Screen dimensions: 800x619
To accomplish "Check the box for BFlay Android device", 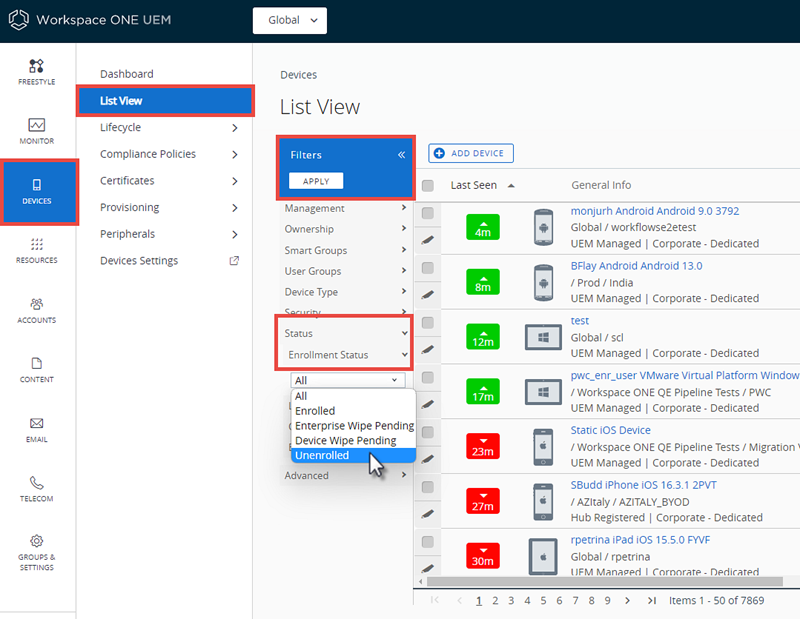I will coord(428,268).
